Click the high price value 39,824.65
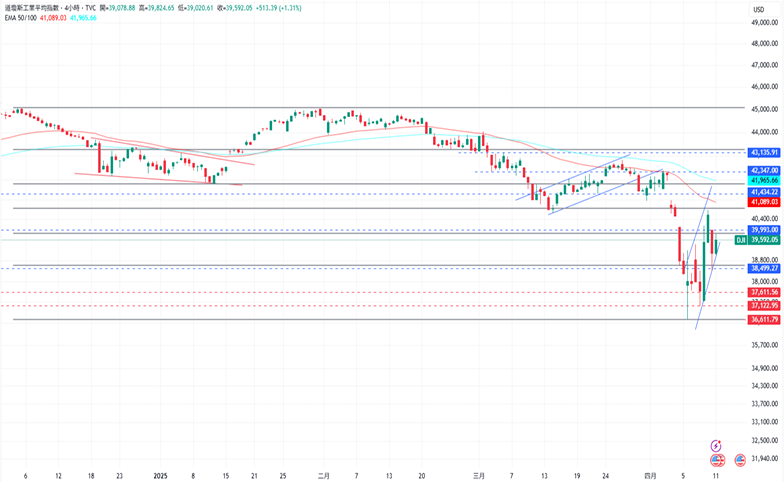The image size is (784, 482). point(160,8)
